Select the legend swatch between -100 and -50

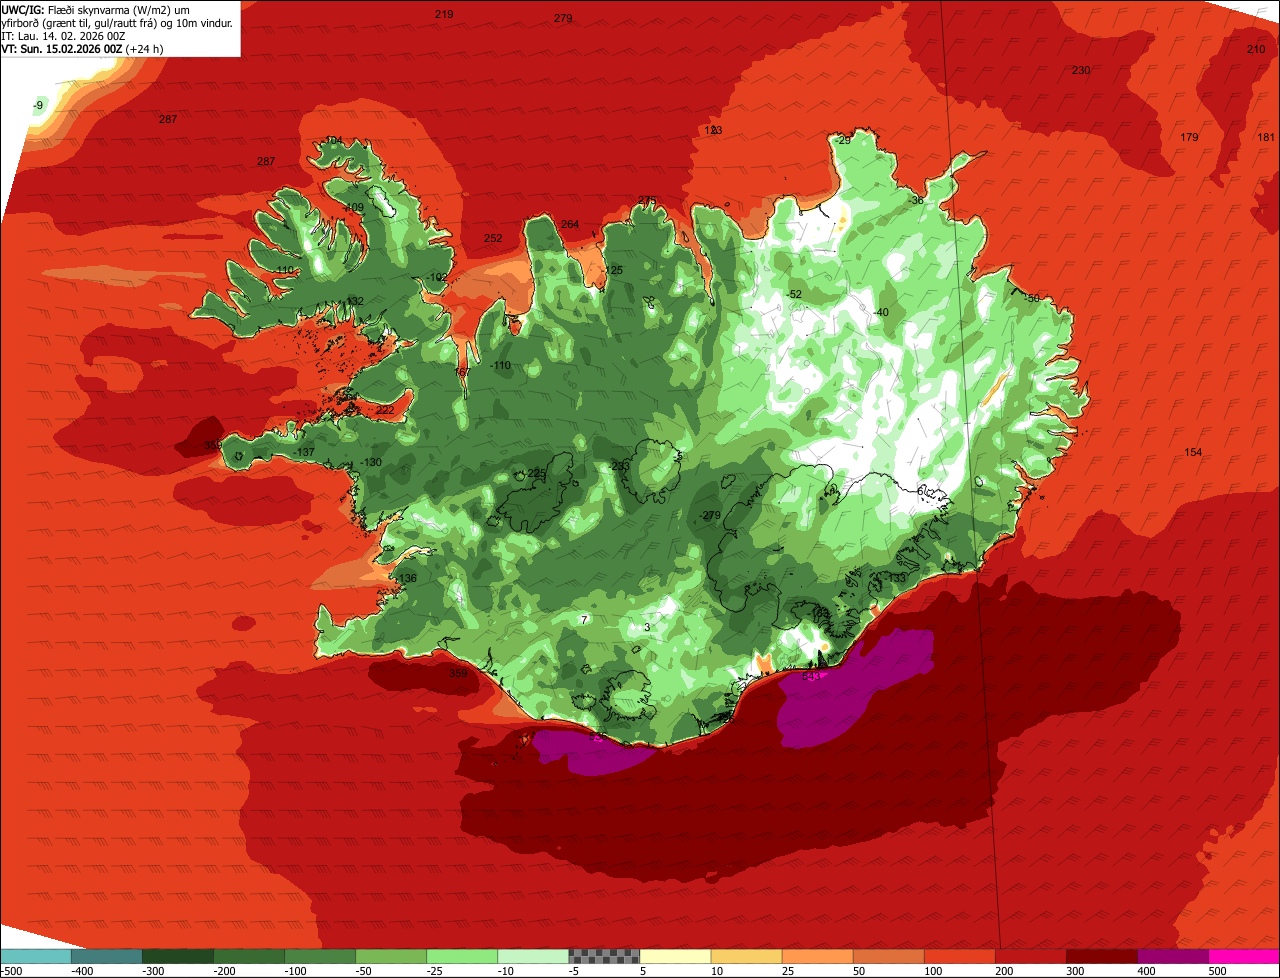tap(320, 956)
